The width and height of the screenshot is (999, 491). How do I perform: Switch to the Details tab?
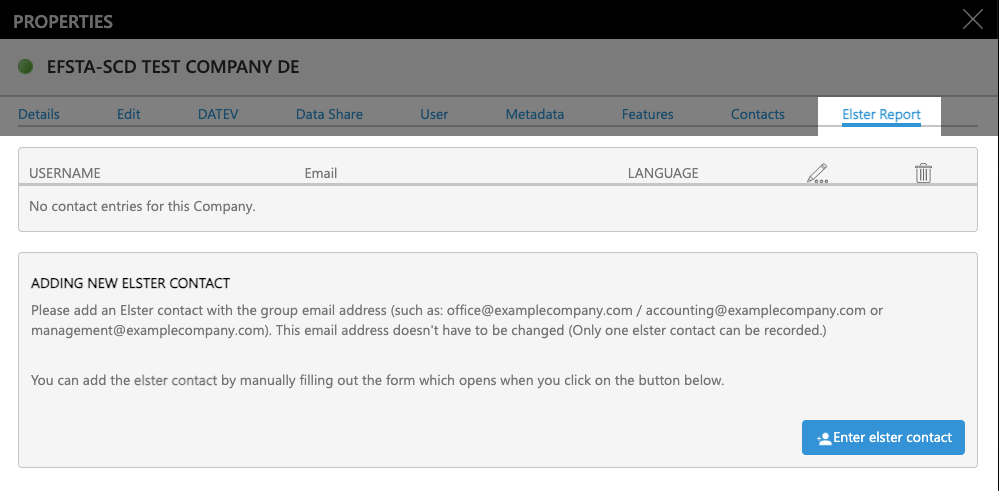[39, 114]
